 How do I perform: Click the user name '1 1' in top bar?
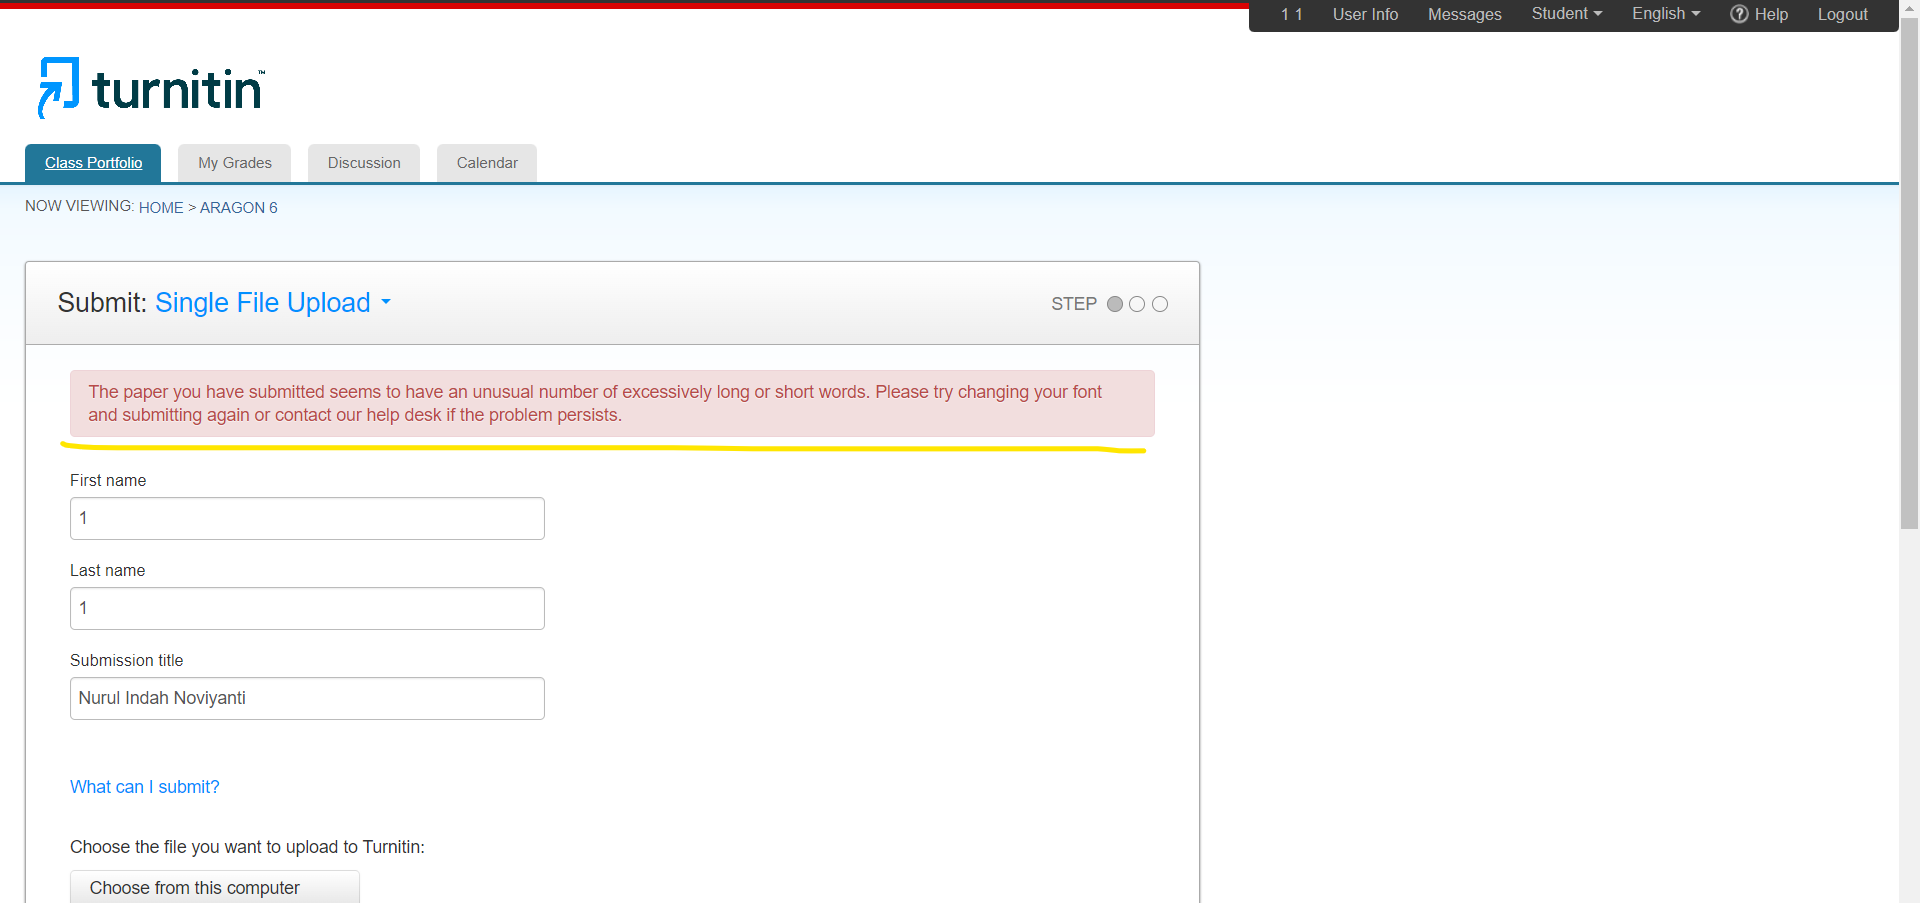[x=1291, y=14]
